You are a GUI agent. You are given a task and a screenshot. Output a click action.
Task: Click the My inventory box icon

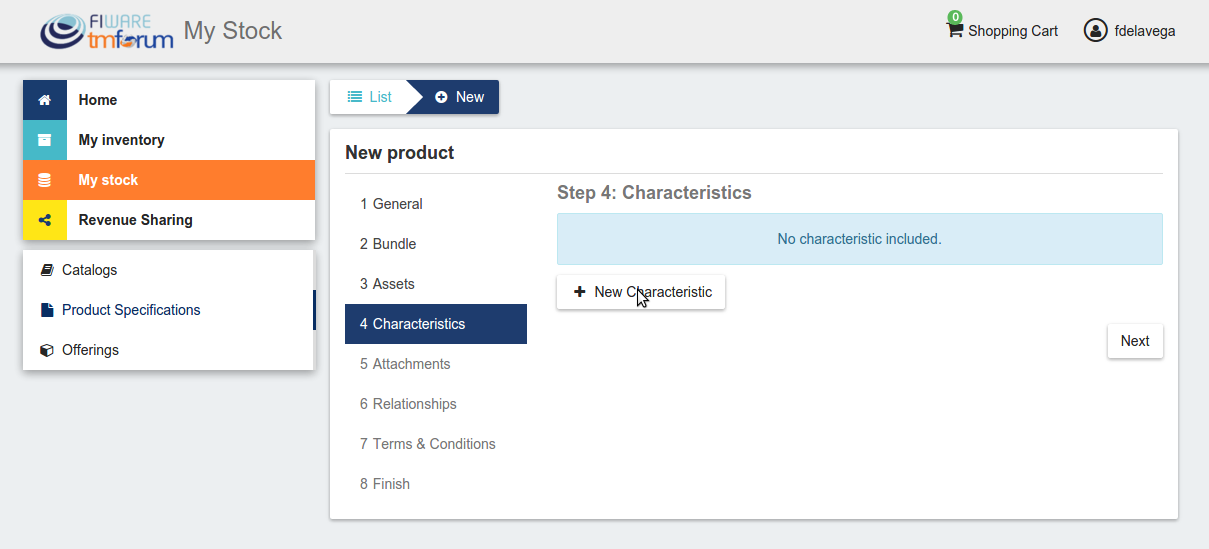[x=44, y=140]
